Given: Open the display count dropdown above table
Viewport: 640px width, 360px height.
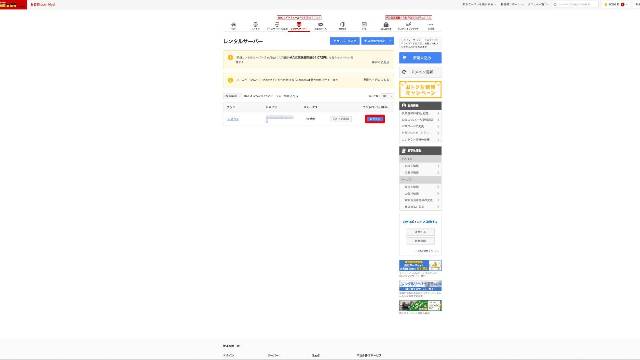Looking at the screenshot, I should click(386, 96).
